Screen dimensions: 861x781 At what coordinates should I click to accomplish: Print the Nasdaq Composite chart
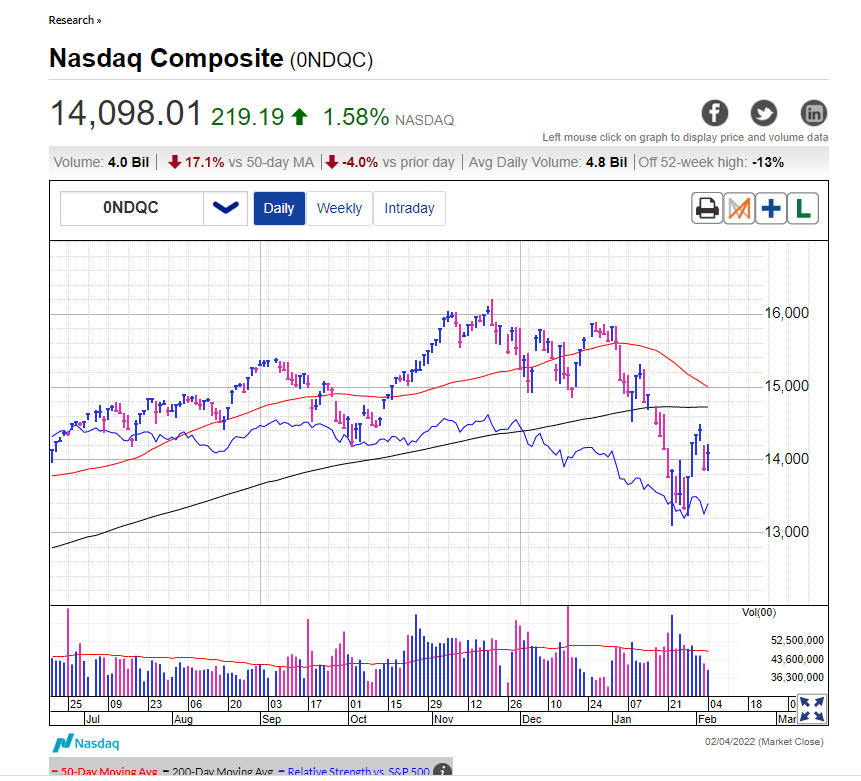point(707,209)
